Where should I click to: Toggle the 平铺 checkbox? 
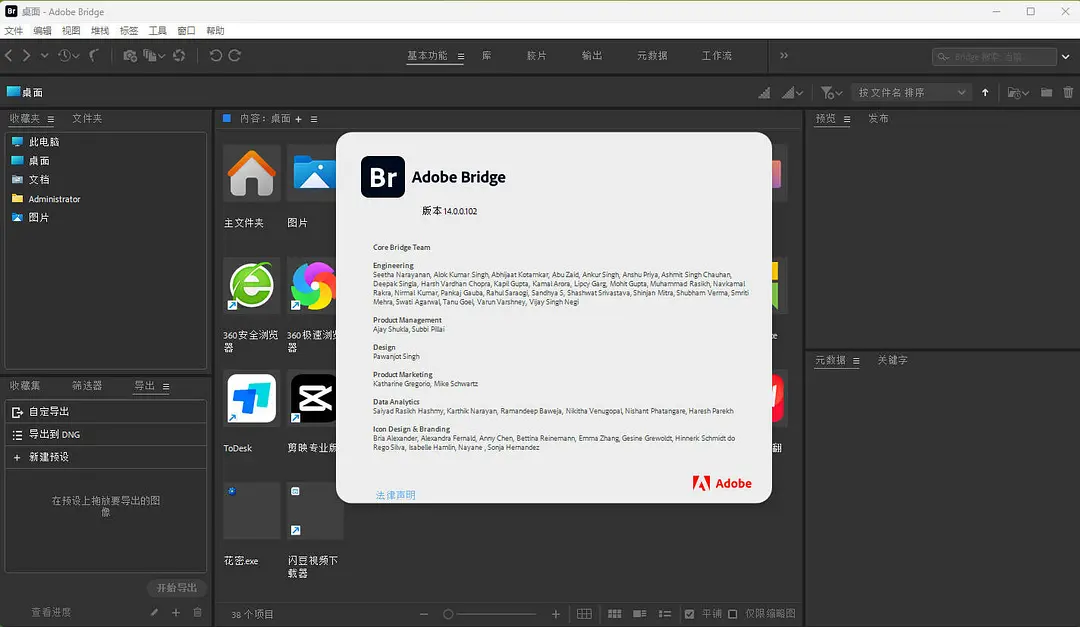pyautogui.click(x=689, y=614)
